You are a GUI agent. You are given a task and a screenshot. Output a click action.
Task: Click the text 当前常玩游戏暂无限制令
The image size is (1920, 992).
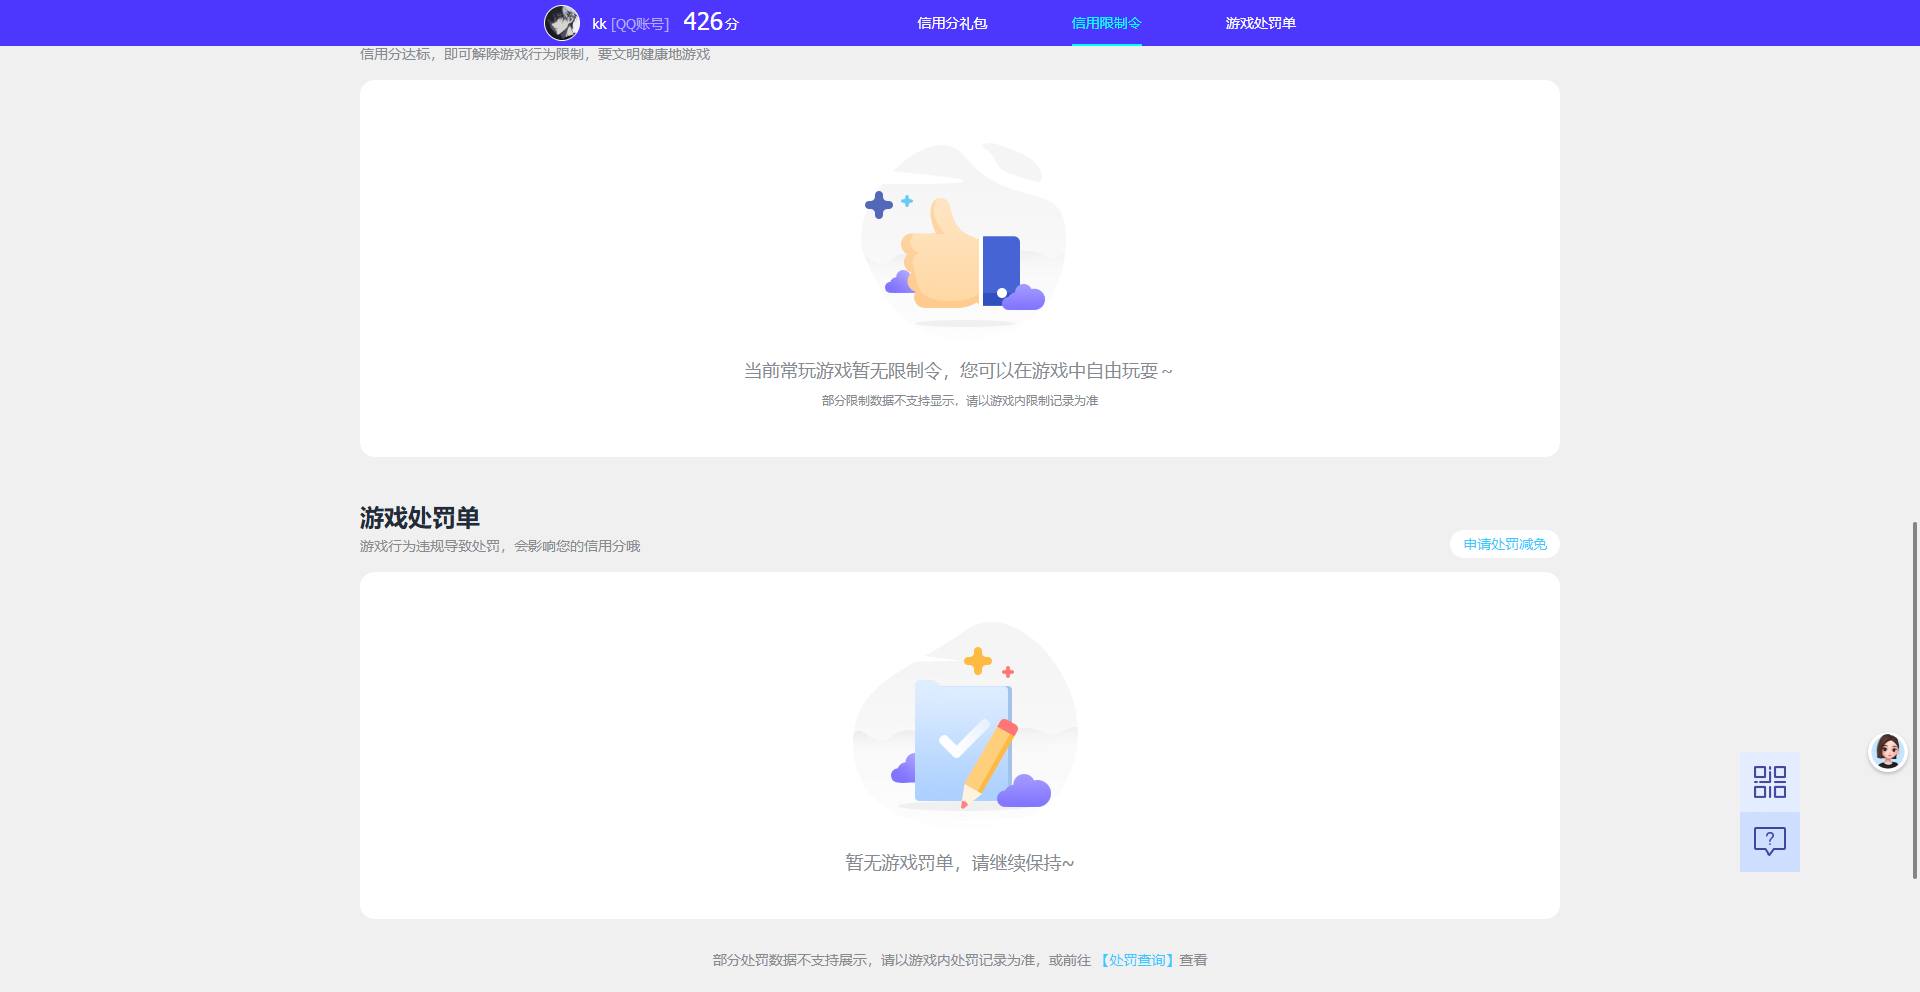tap(843, 371)
